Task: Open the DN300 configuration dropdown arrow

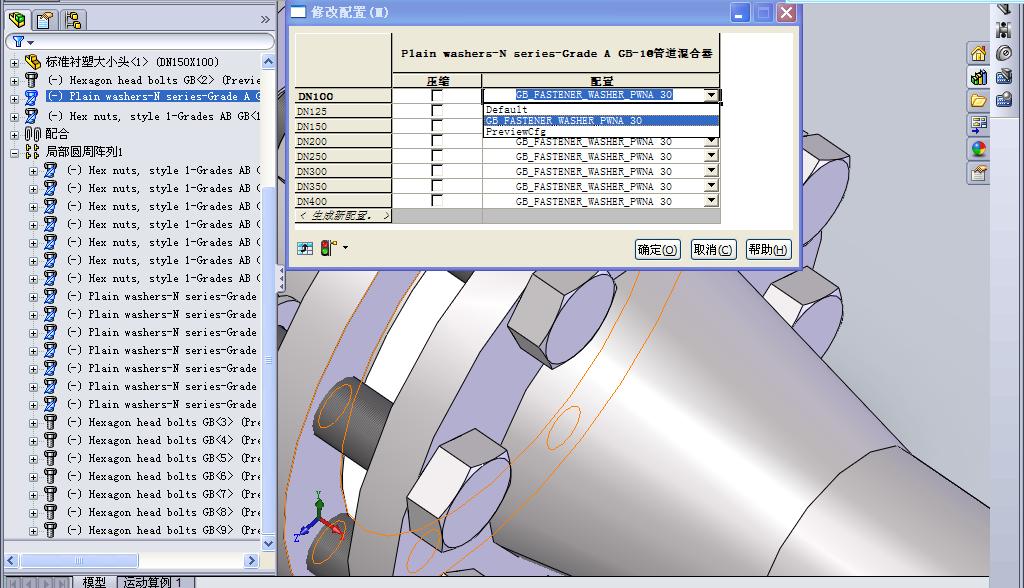Action: [711, 171]
